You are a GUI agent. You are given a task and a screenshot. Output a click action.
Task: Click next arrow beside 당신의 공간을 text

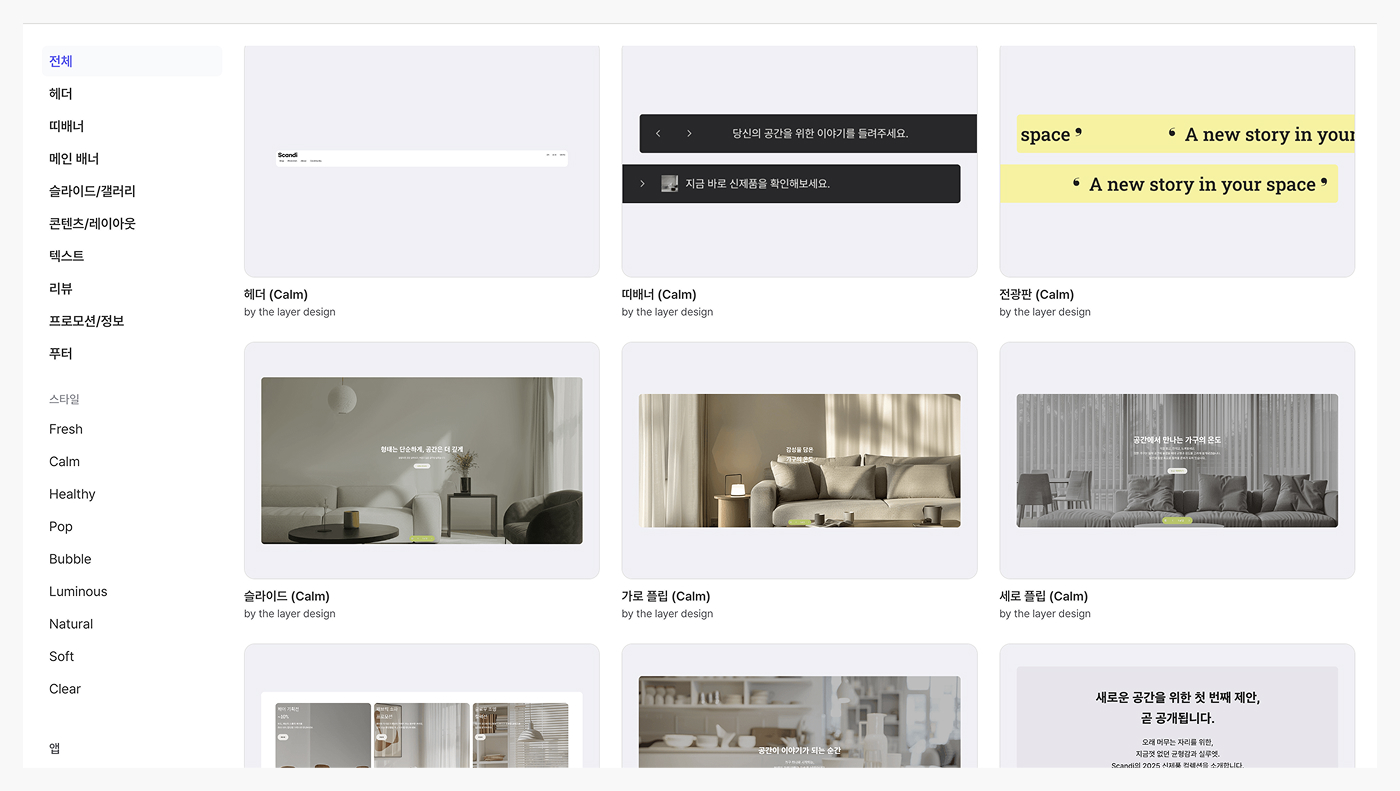pos(689,133)
